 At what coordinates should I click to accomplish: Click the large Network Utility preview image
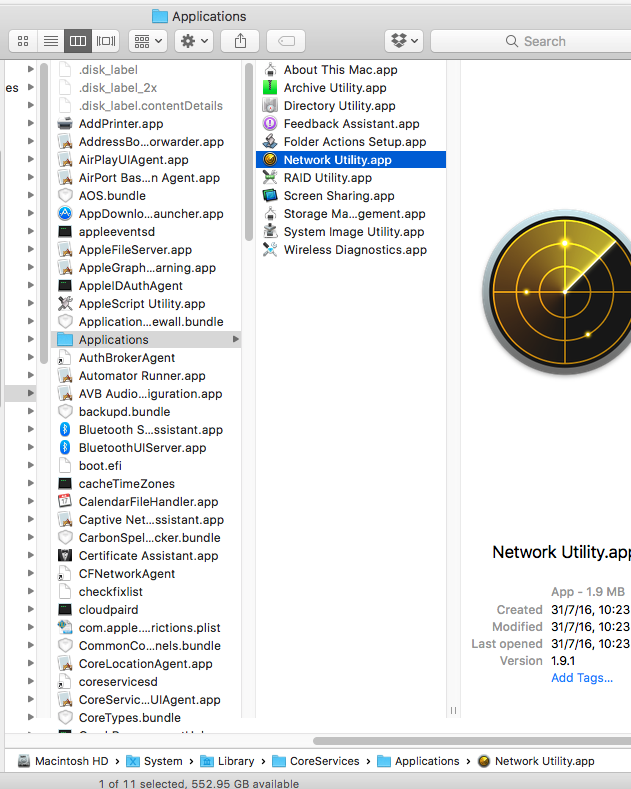[x=559, y=292]
